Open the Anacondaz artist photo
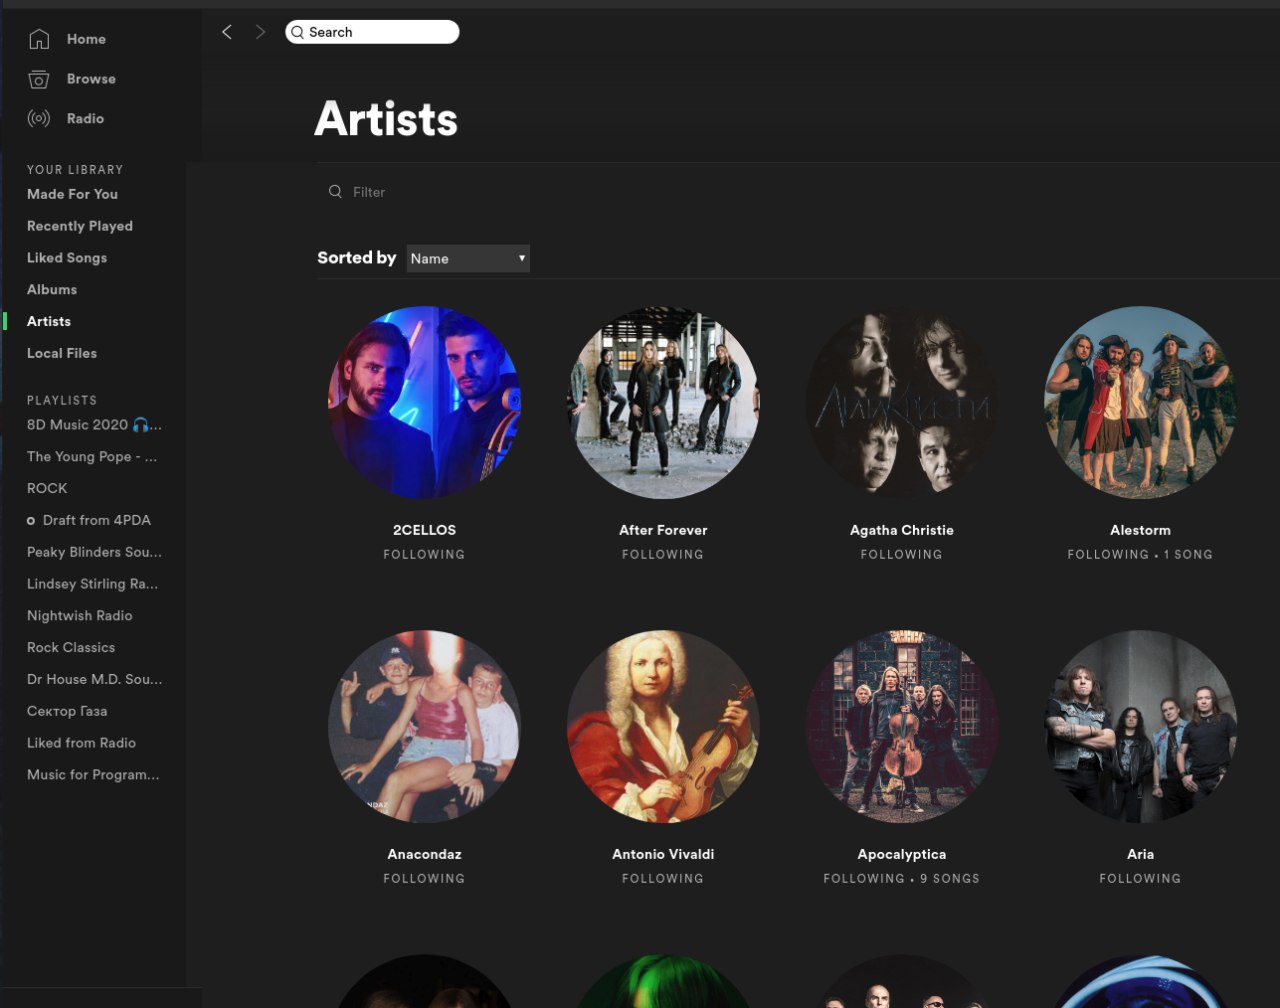 point(424,726)
